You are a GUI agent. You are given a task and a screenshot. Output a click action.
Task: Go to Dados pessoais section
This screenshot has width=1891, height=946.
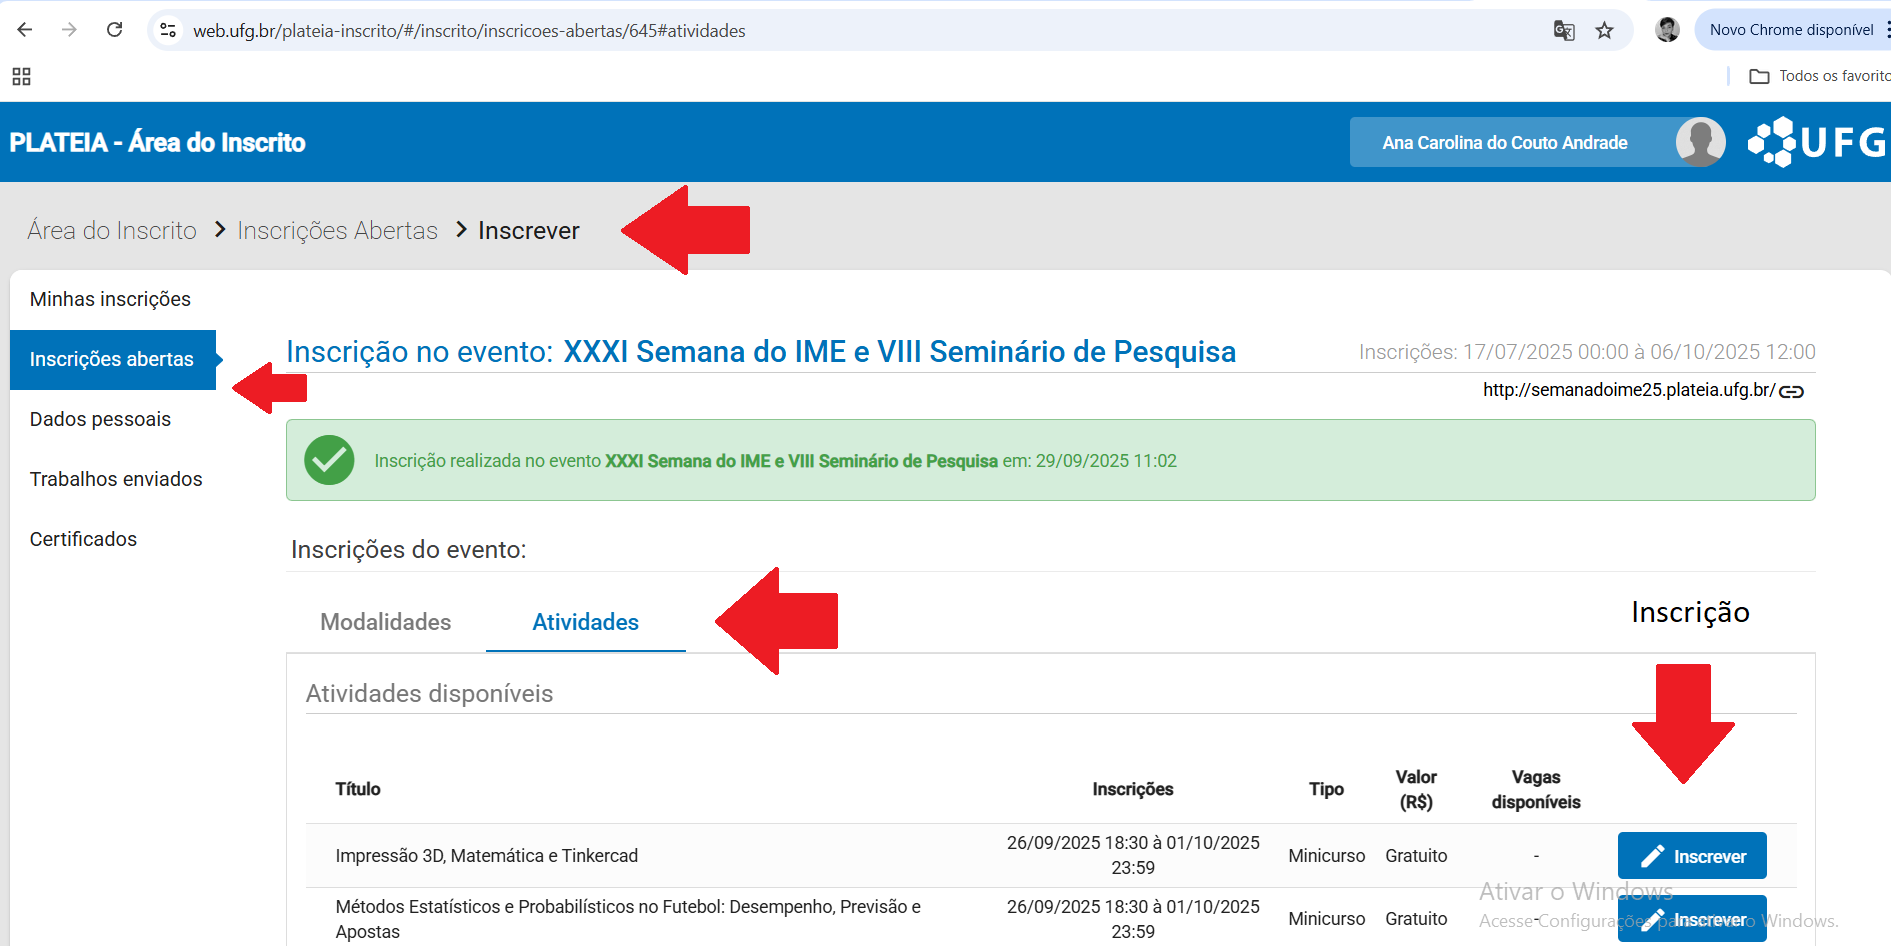[100, 419]
